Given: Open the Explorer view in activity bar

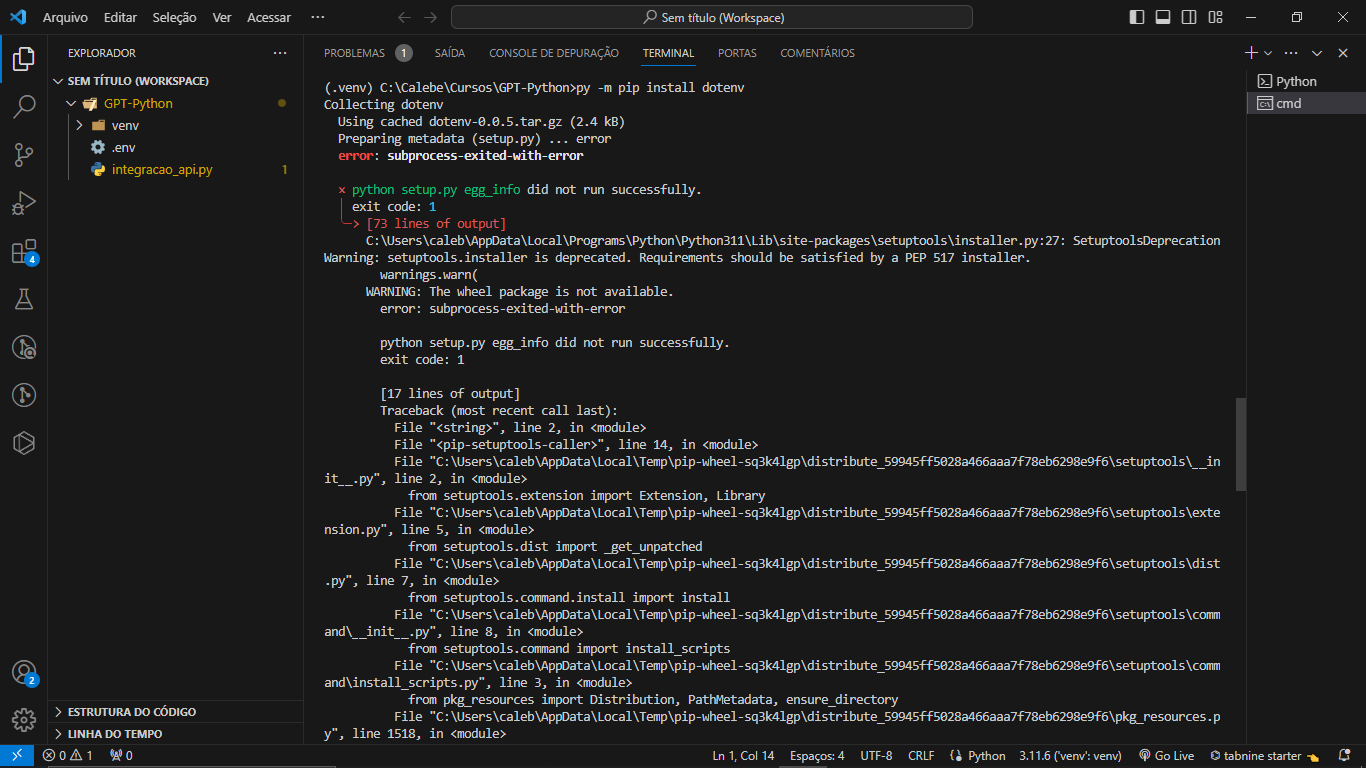Looking at the screenshot, I should [24, 58].
